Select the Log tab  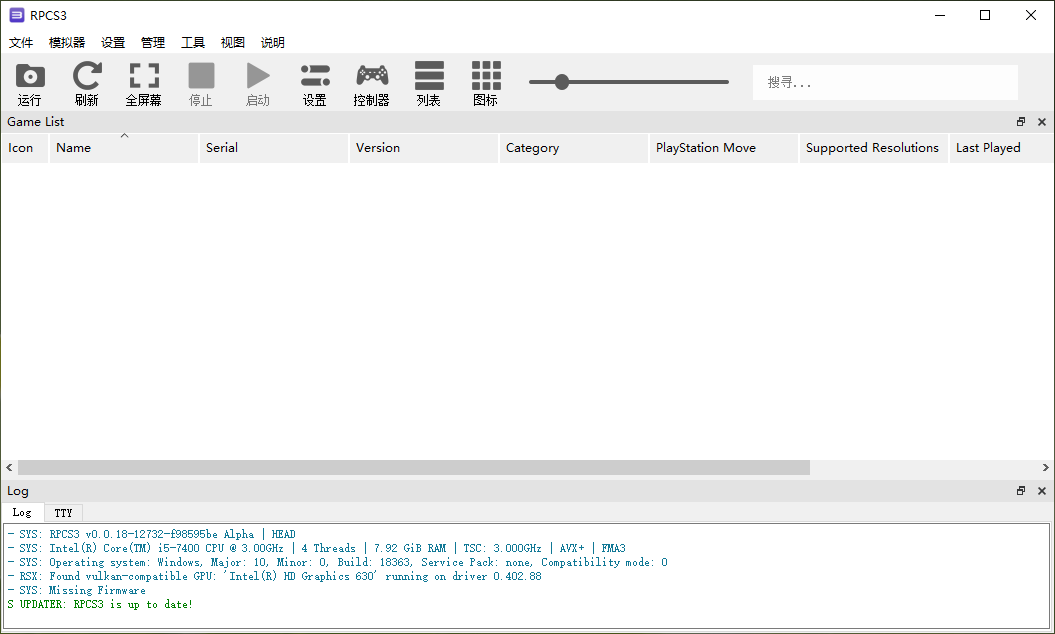[x=22, y=512]
